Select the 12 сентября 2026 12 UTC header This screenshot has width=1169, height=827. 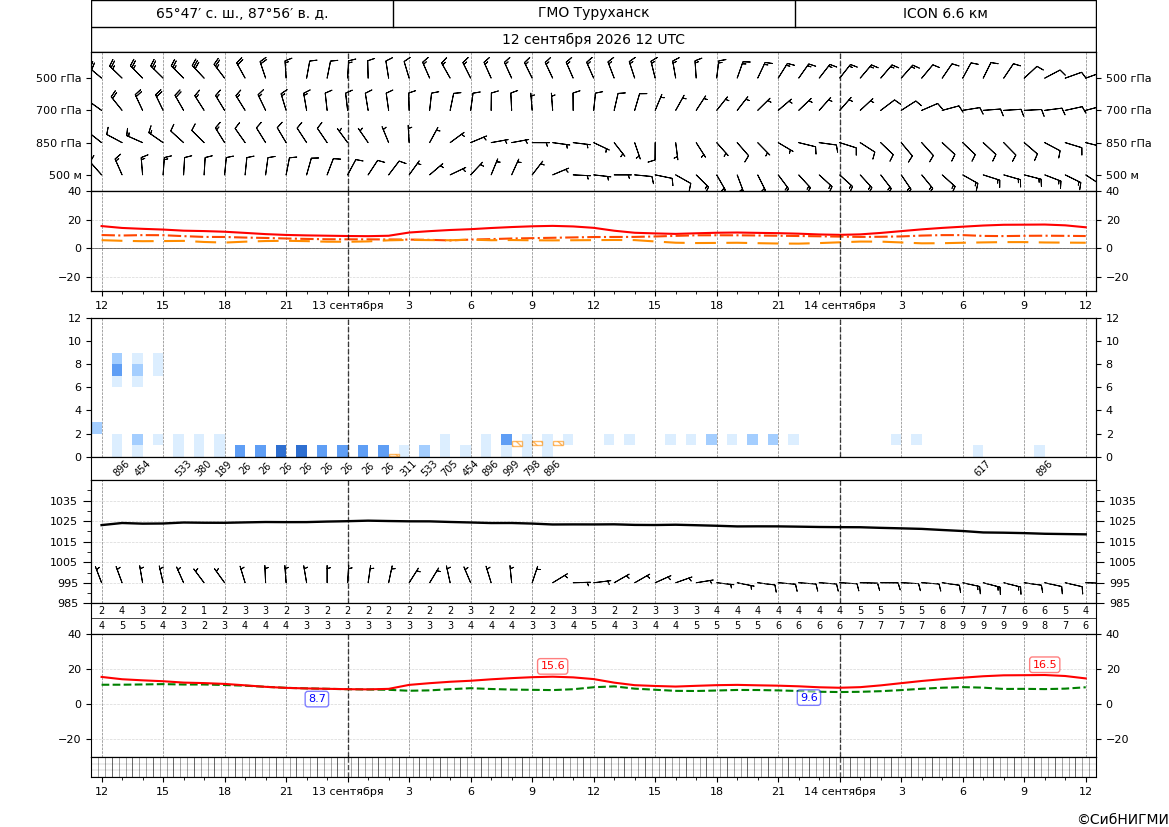593,40
